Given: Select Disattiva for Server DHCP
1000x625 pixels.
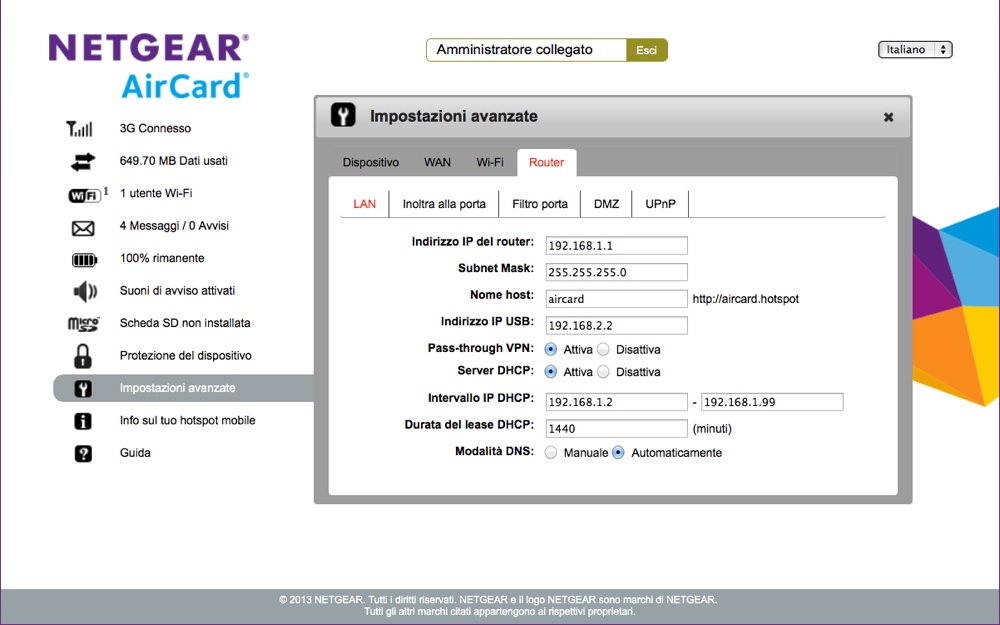Looking at the screenshot, I should click(603, 372).
